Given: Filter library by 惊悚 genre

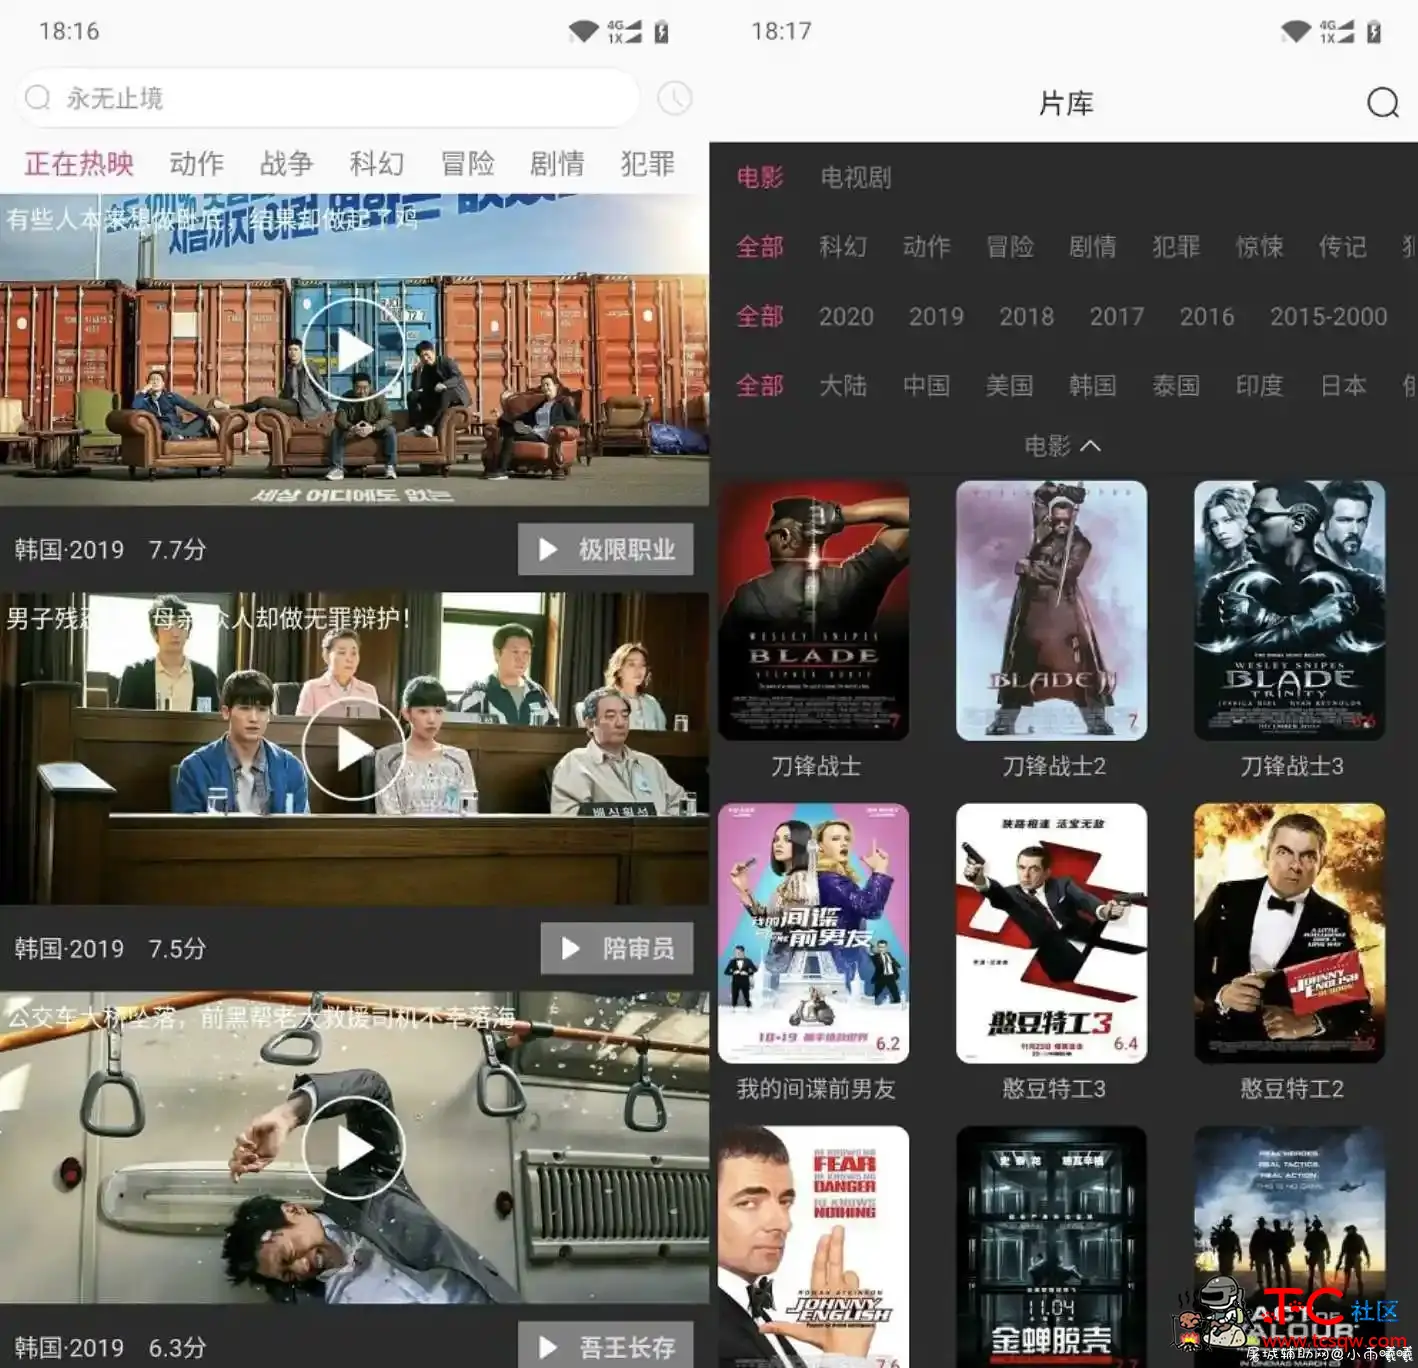Looking at the screenshot, I should coord(1259,246).
